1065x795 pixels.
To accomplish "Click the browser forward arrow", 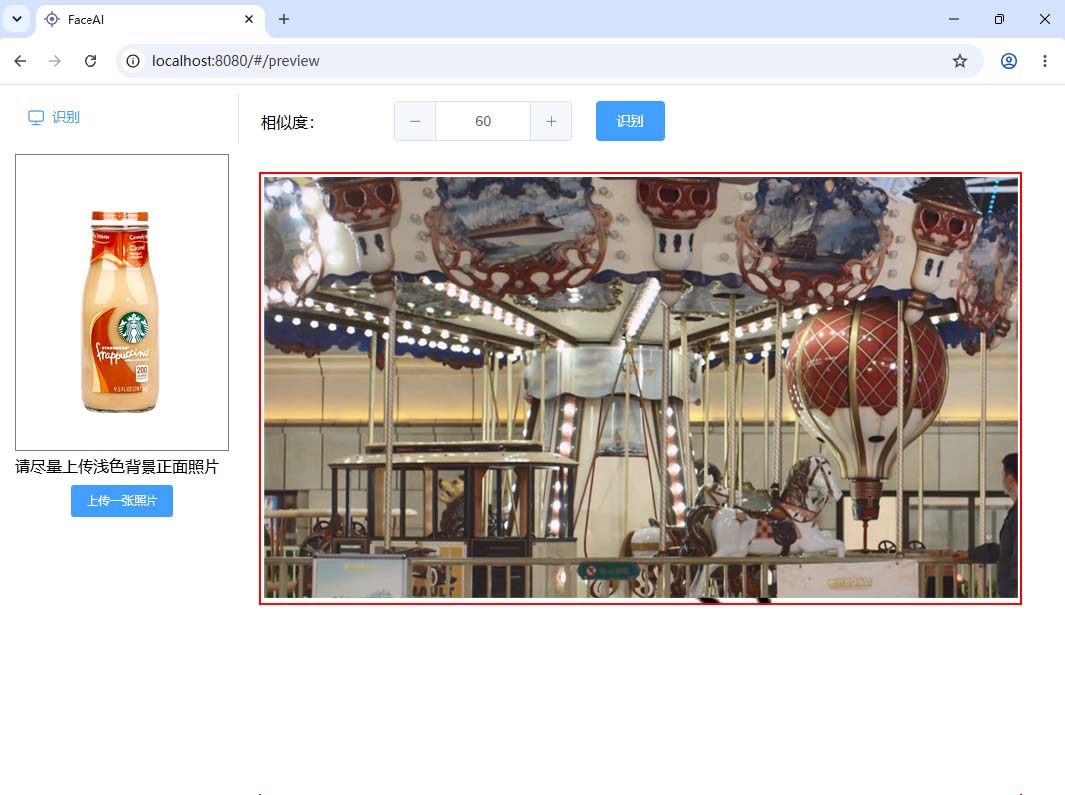I will click(x=55, y=61).
